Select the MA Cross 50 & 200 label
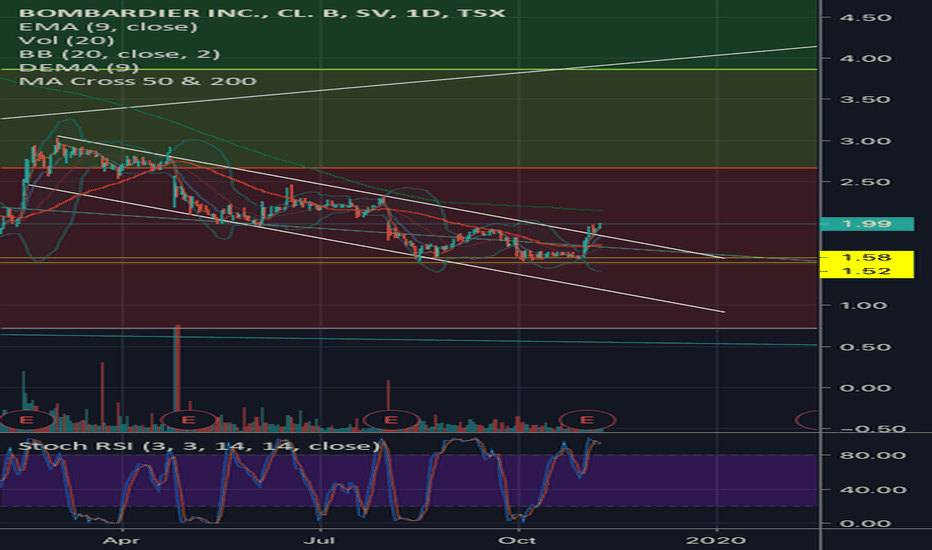This screenshot has height=550, width=932. click(x=137, y=81)
